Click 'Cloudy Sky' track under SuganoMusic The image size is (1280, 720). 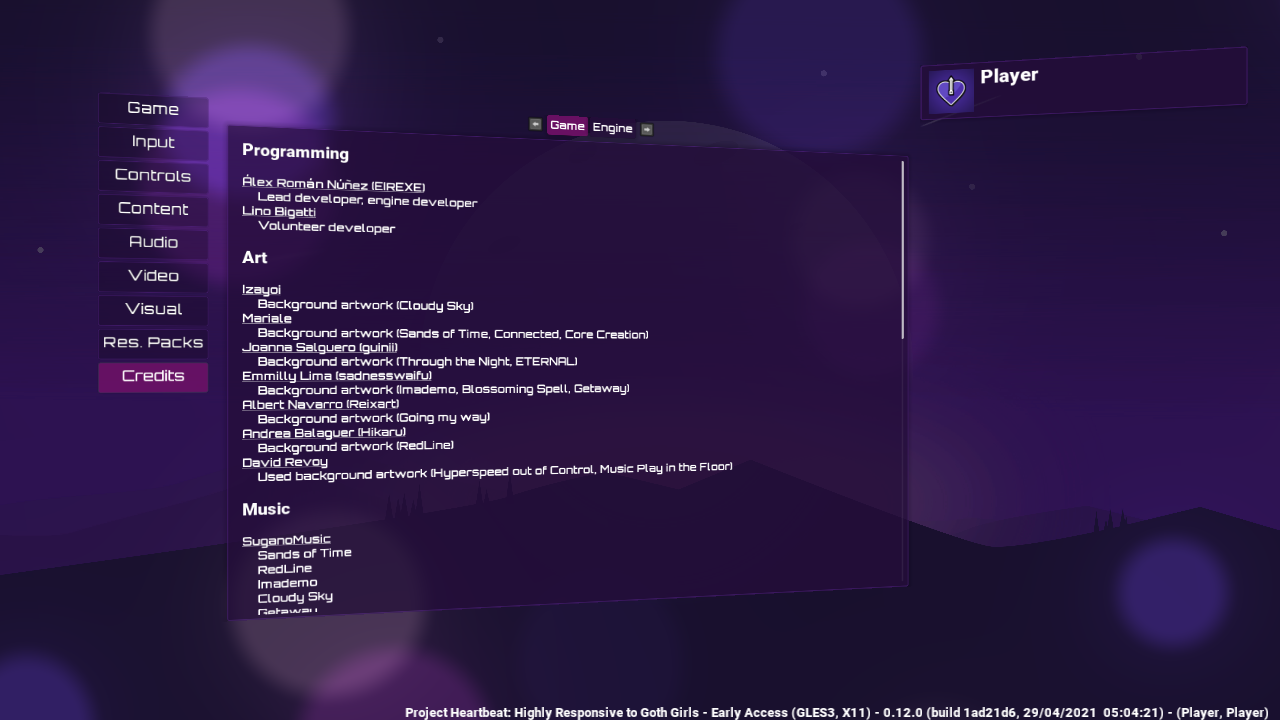(295, 597)
